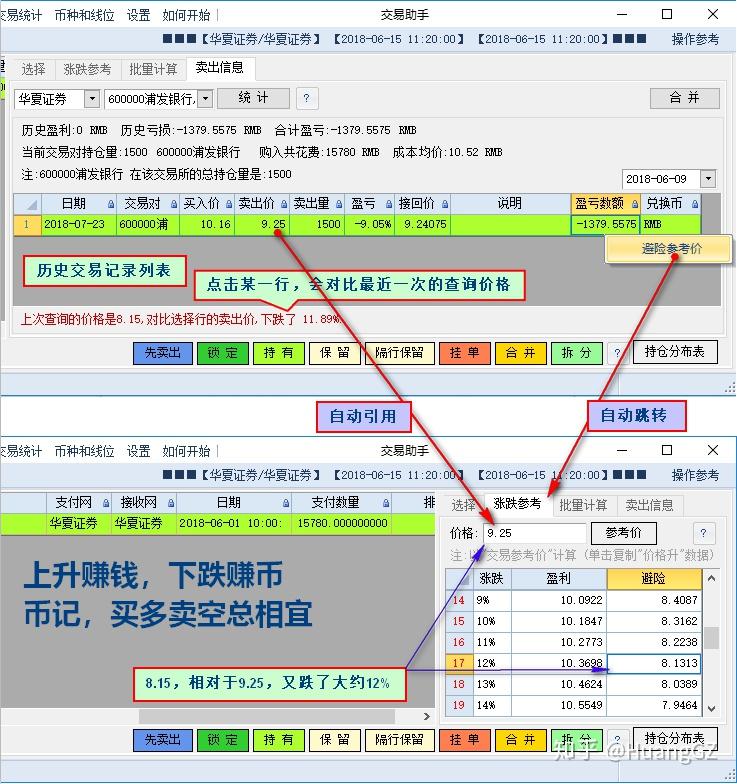Click 卖出量 column header lock icon
The height and width of the screenshot is (784, 737).
tap(339, 204)
